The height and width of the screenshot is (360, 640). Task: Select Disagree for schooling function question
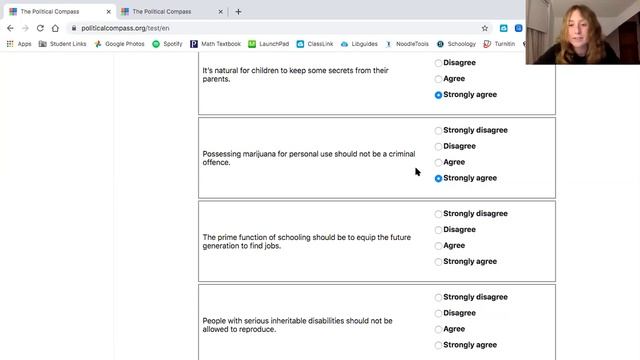tap(438, 230)
